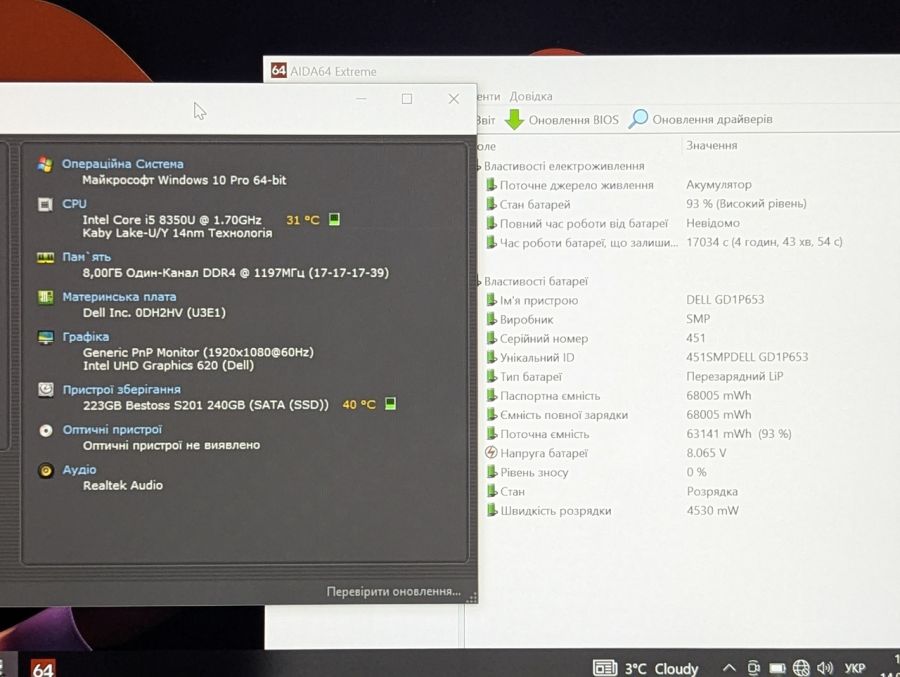Close the system info window

coord(453,99)
